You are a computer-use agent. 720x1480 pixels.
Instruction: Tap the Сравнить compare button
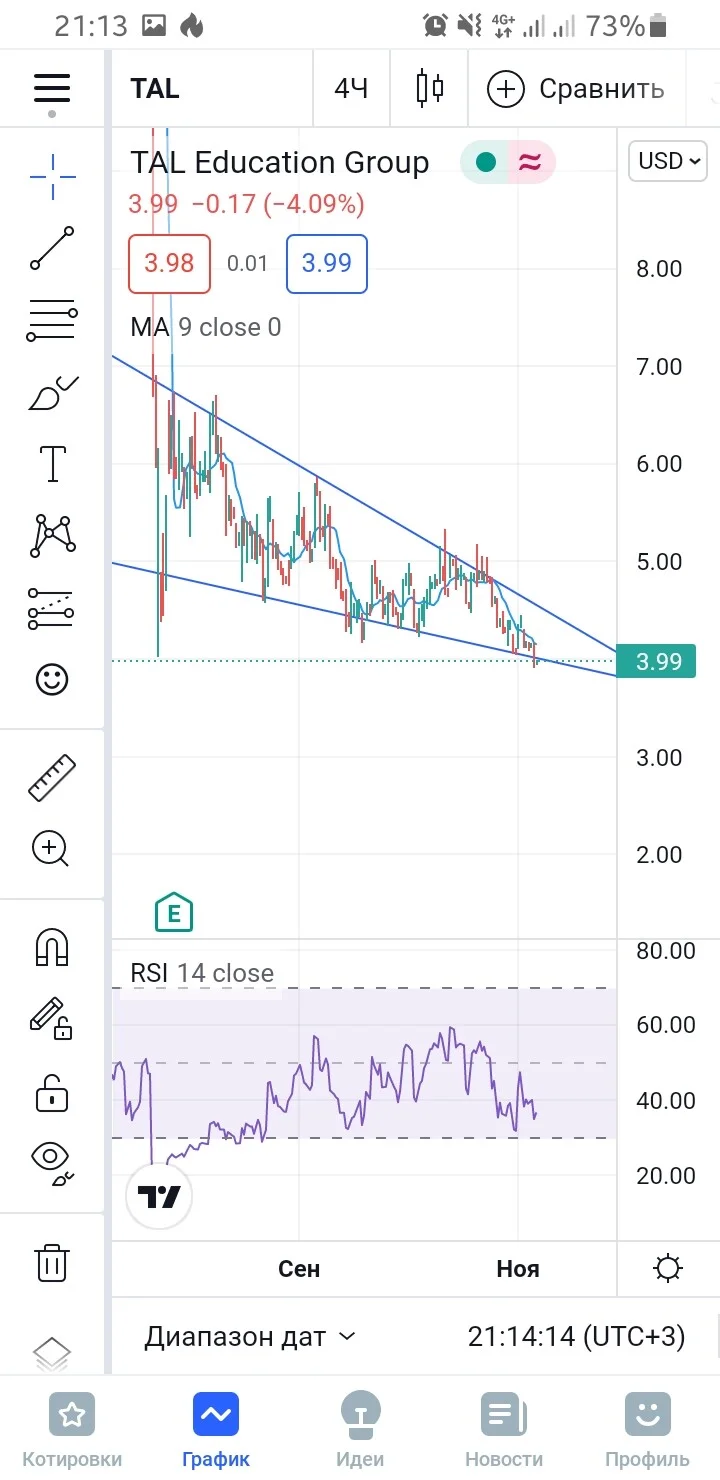coord(576,89)
